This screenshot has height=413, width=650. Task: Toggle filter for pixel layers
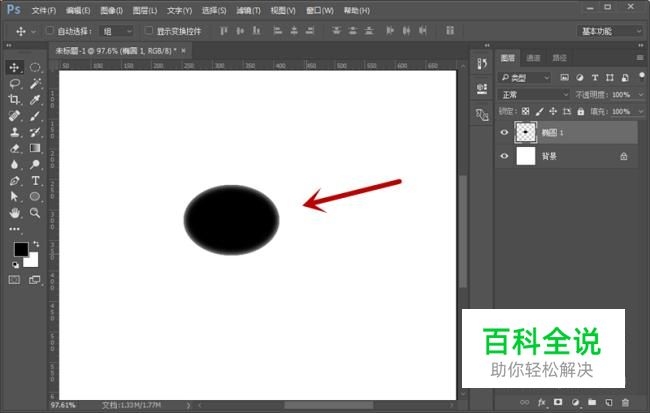(x=564, y=78)
